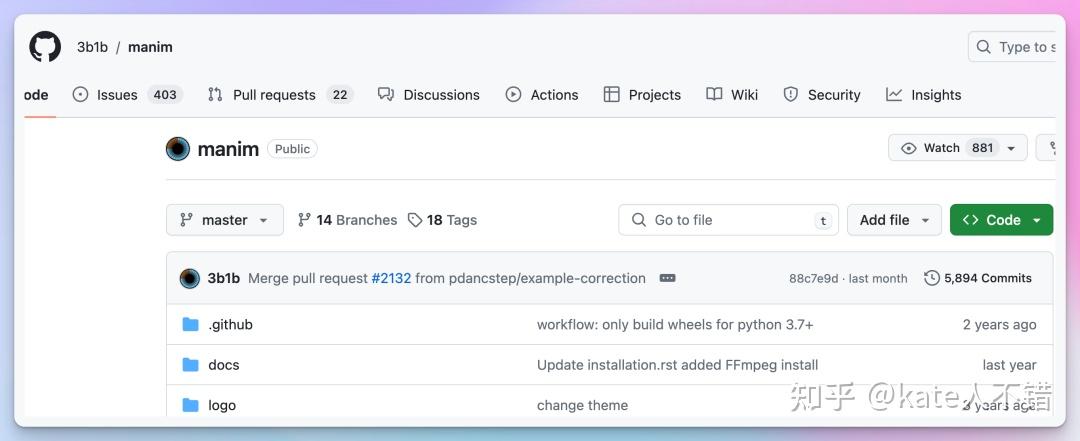Open the Insights tab
Screen dimensions: 1080x441
(x=924, y=95)
